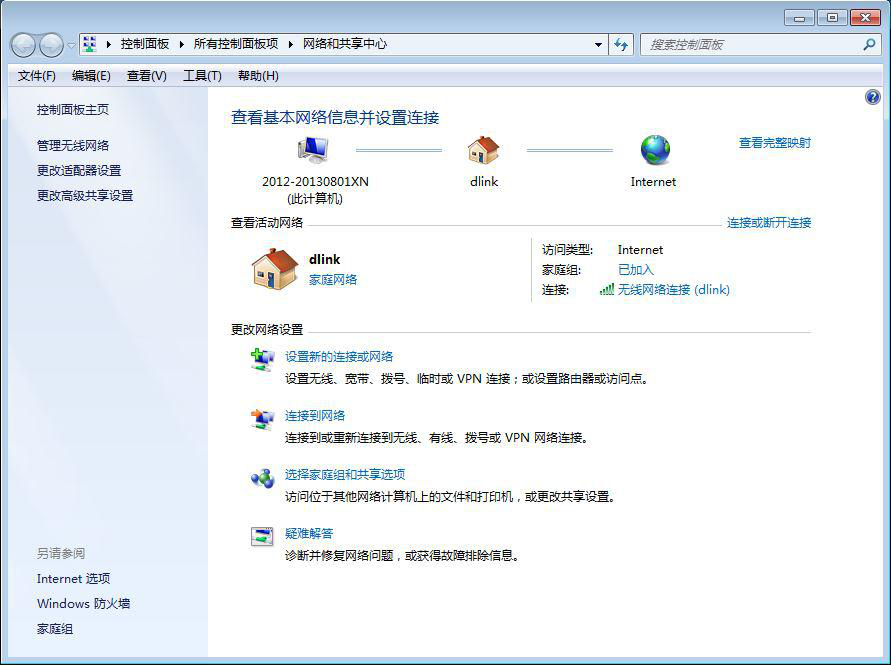The width and height of the screenshot is (891, 665).
Task: Open the 工具(T) menu
Action: (202, 76)
